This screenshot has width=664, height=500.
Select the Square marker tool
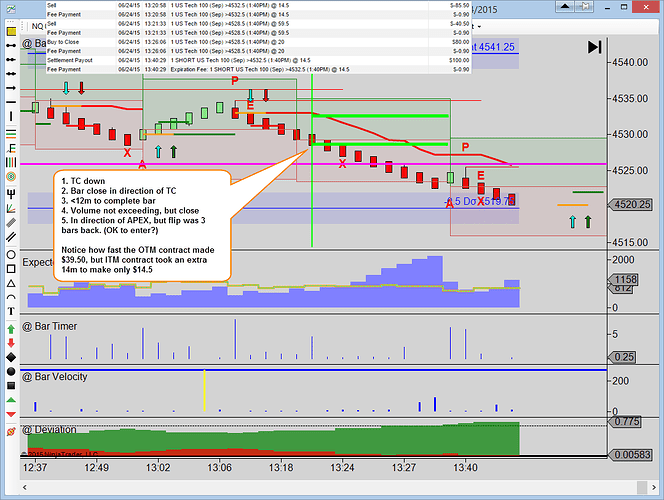(11, 386)
